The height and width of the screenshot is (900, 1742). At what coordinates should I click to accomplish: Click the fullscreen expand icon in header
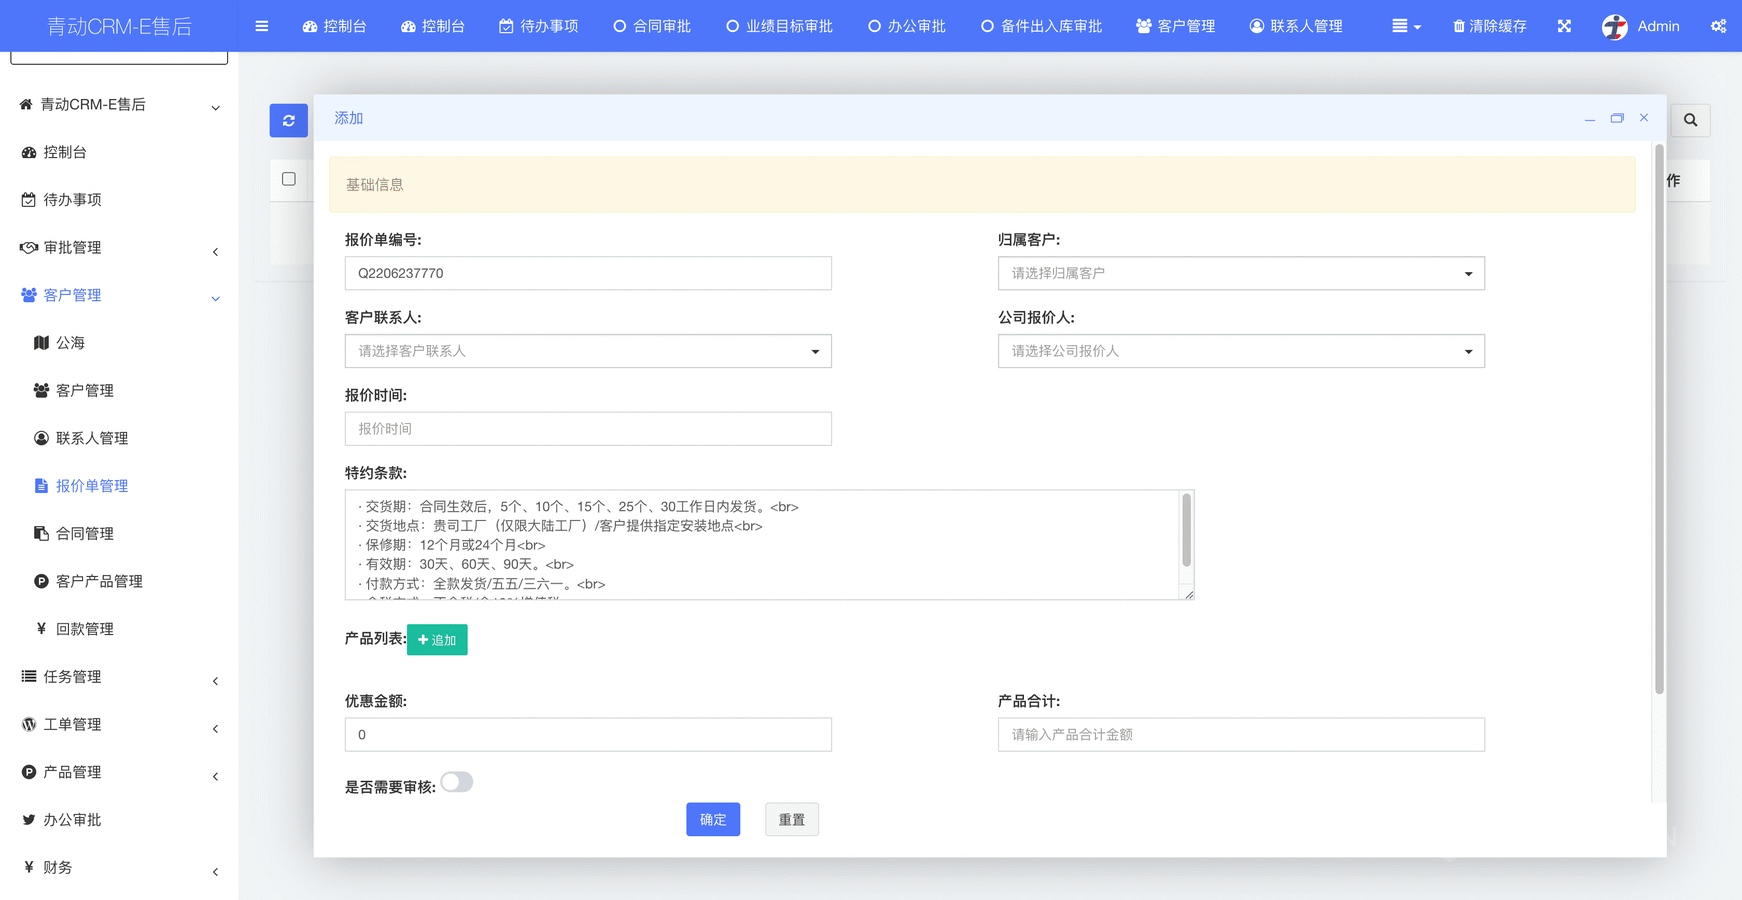point(1564,26)
